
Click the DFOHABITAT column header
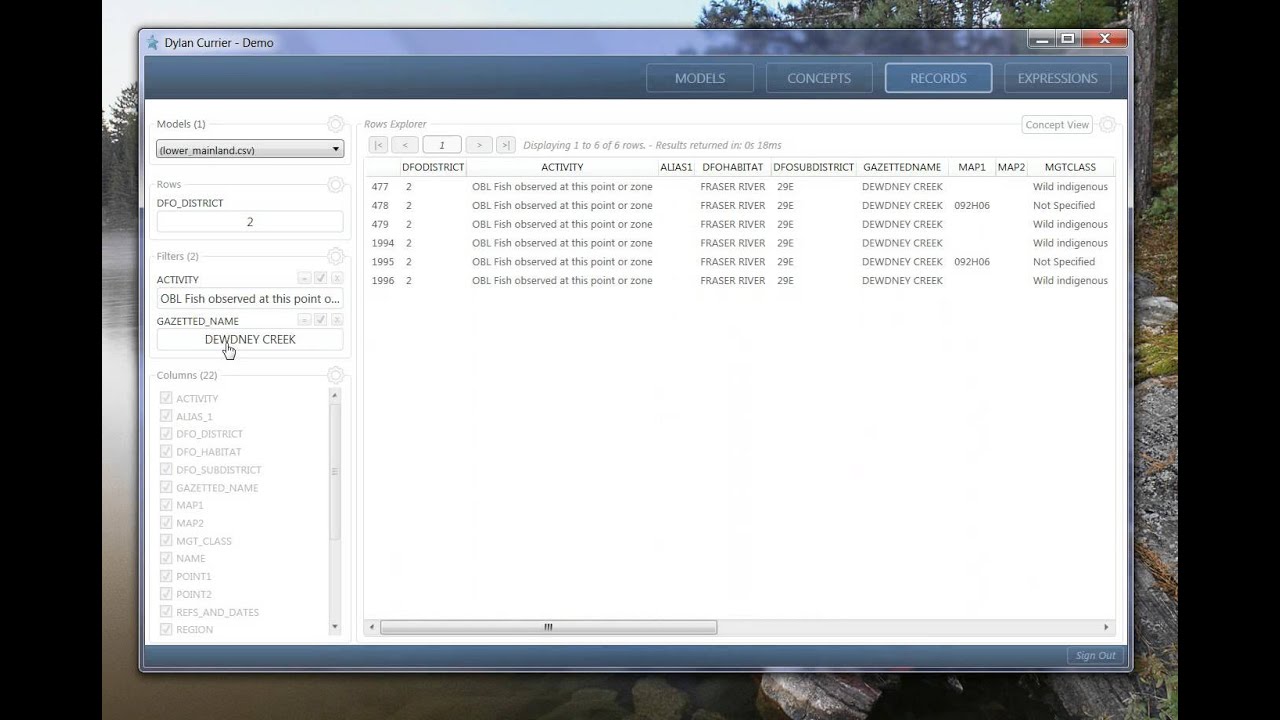733,167
